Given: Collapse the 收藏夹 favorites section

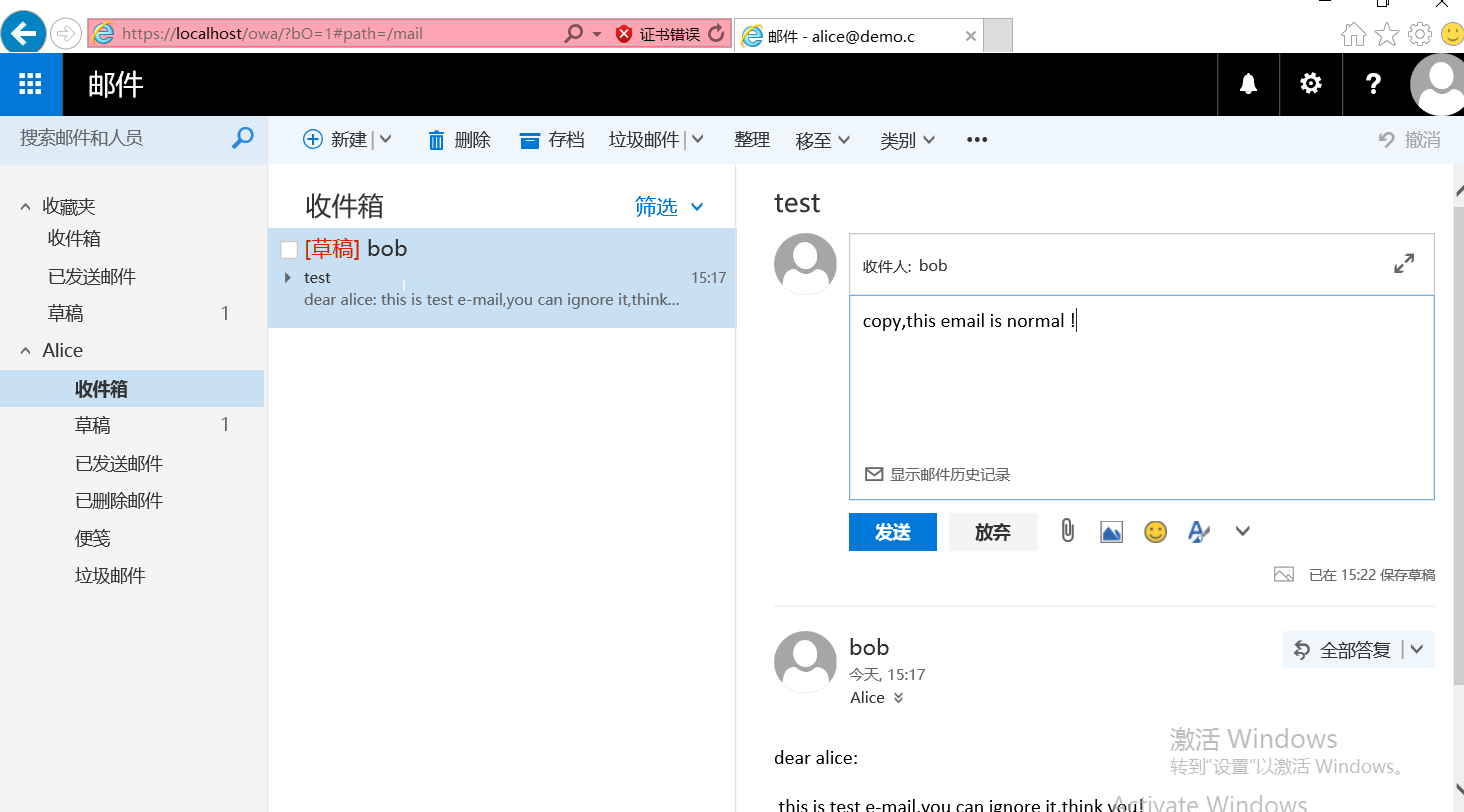Looking at the screenshot, I should coord(26,207).
